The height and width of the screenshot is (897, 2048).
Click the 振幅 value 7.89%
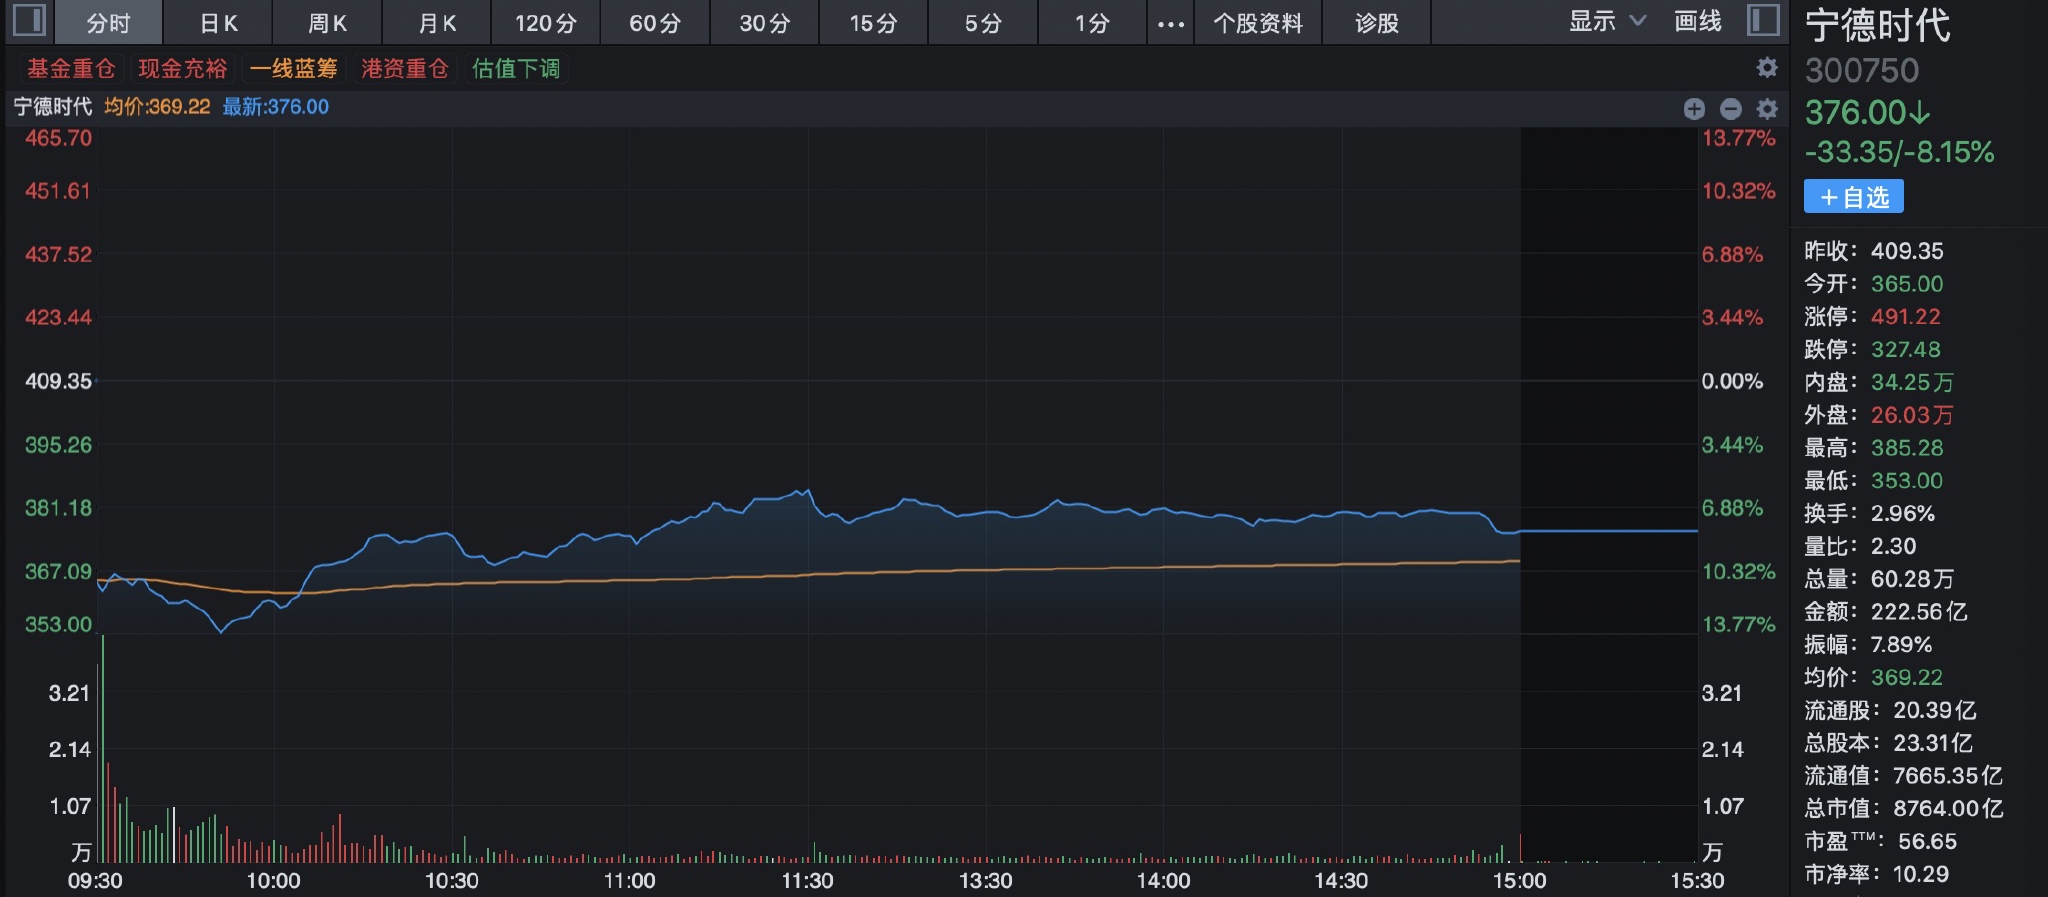click(1901, 645)
